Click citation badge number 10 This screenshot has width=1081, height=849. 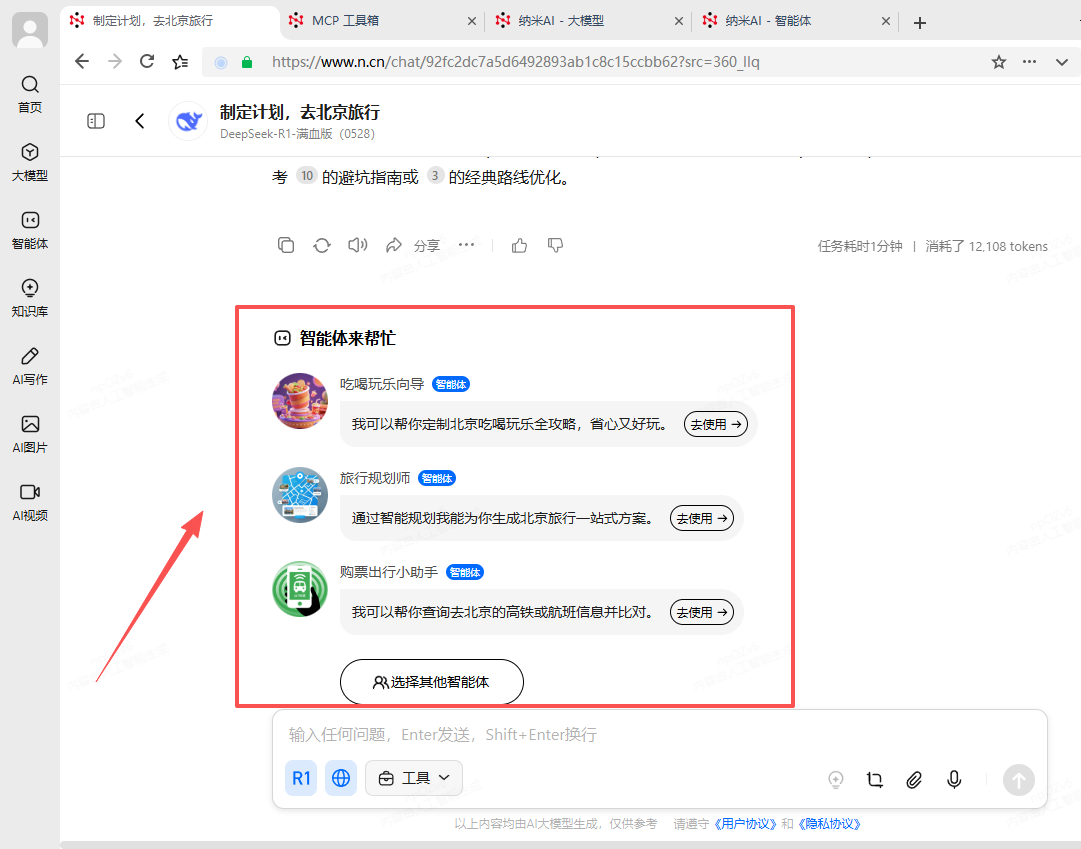(x=307, y=176)
